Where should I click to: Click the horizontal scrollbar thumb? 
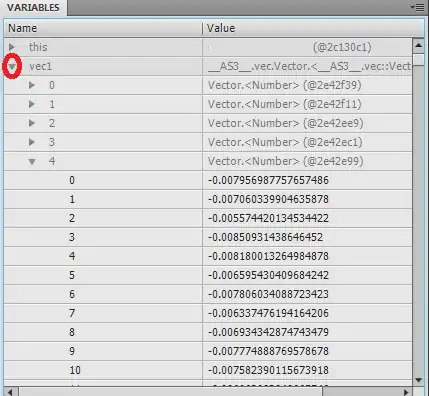pyautogui.click(x=171, y=392)
